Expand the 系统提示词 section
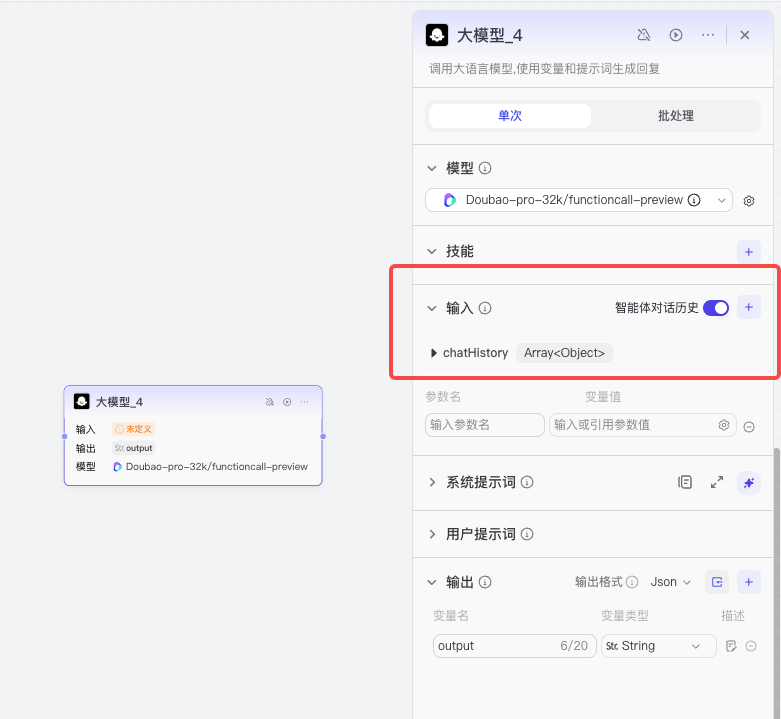Image resolution: width=781 pixels, height=719 pixels. coord(432,482)
